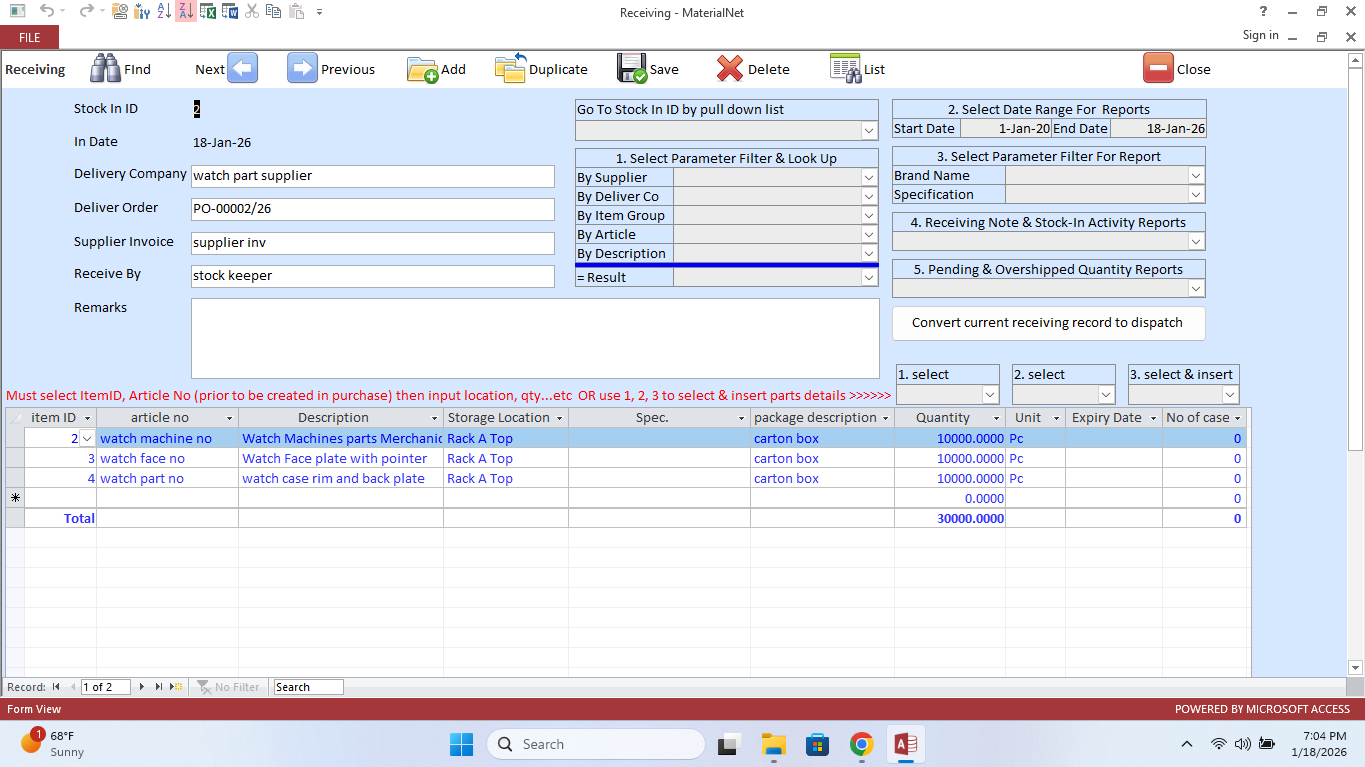The image size is (1365, 767).
Task: Click the Undo icon in the toolbar
Action: pos(49,11)
